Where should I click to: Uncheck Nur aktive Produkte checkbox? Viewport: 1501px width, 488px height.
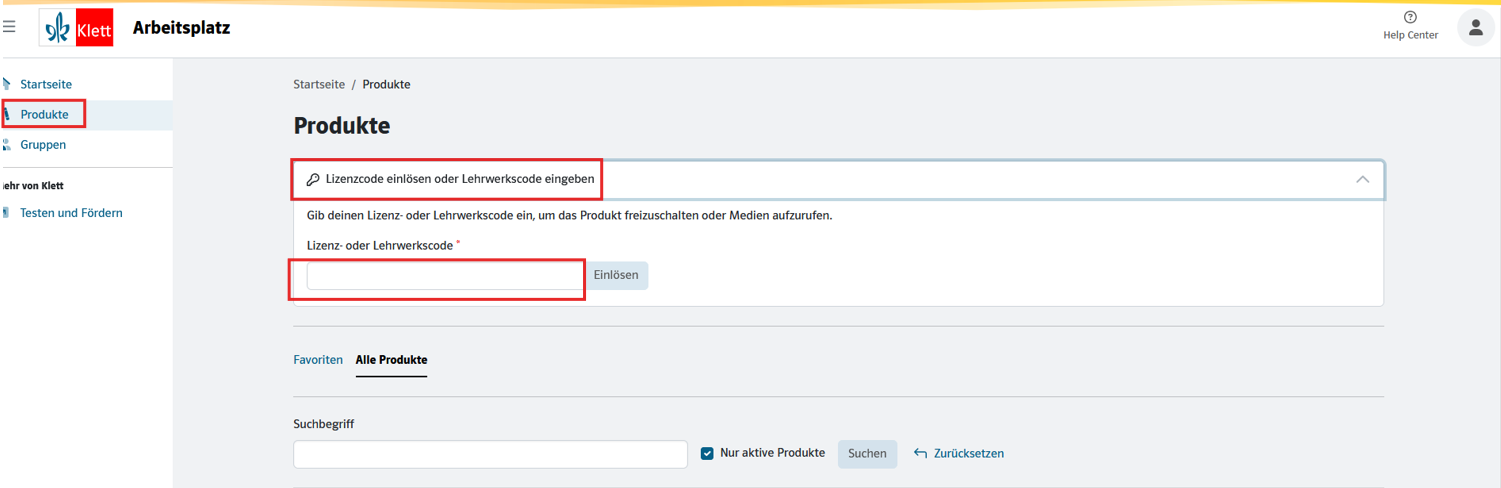tap(707, 453)
